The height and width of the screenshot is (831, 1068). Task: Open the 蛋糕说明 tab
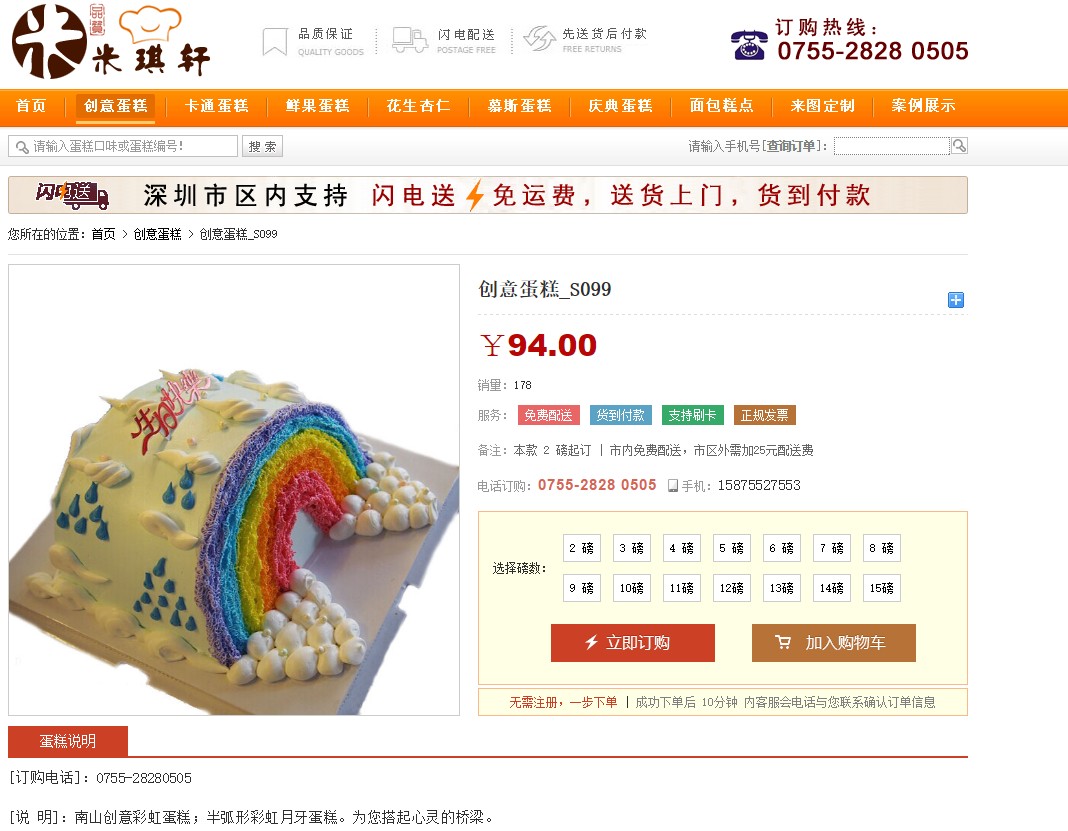tap(67, 741)
